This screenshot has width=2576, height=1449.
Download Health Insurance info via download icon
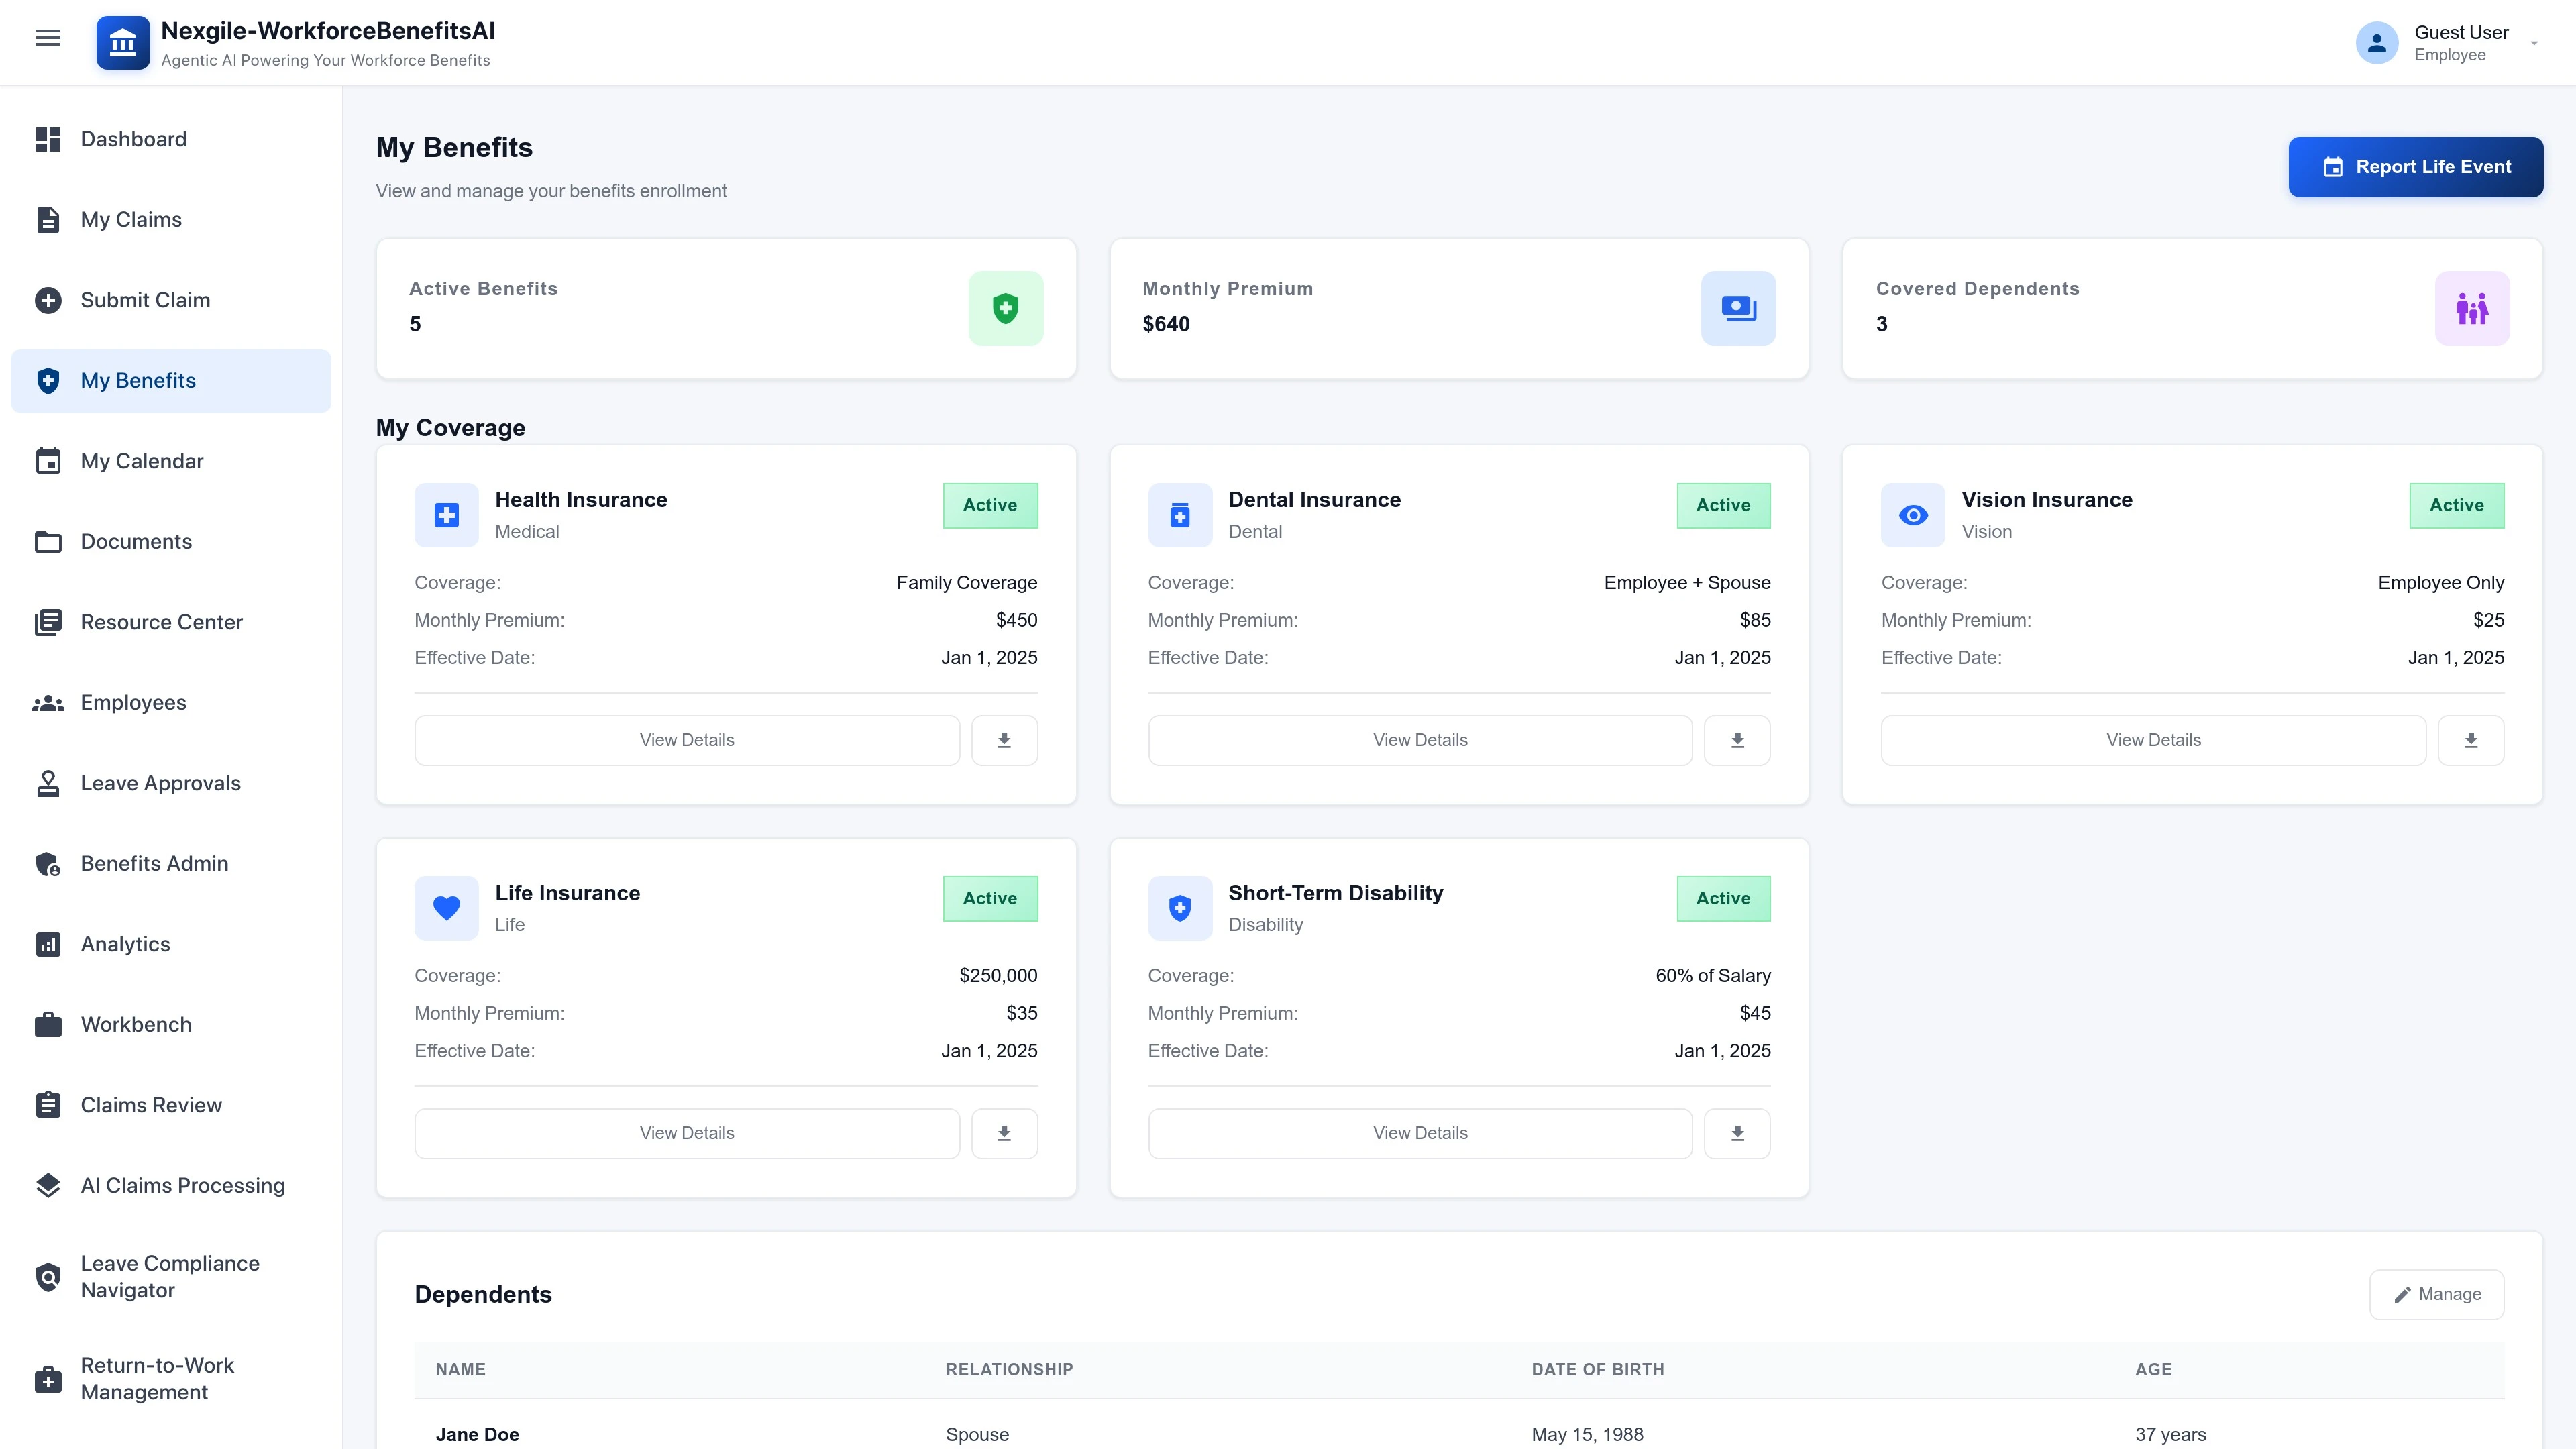coord(1004,740)
